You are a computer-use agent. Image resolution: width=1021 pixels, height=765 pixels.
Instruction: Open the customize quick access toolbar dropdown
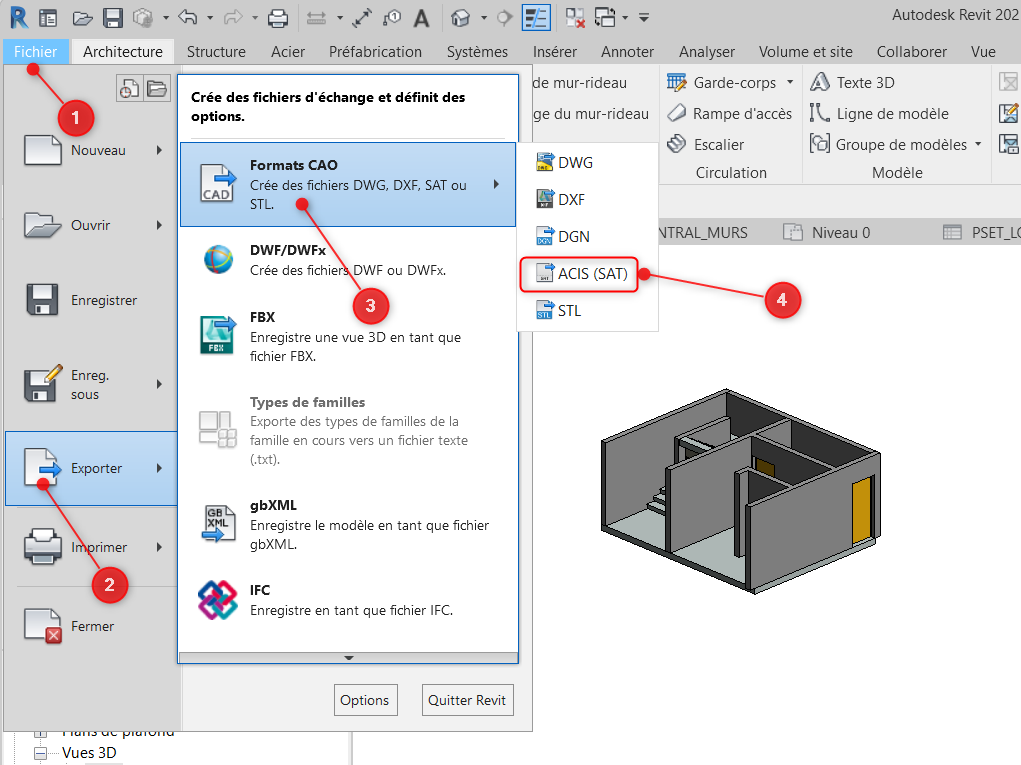click(x=644, y=18)
